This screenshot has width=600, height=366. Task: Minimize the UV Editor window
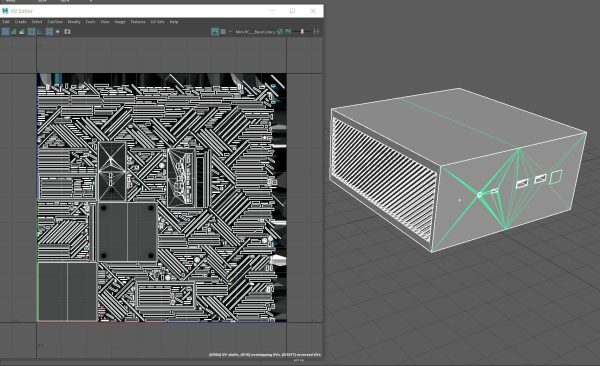click(x=272, y=11)
